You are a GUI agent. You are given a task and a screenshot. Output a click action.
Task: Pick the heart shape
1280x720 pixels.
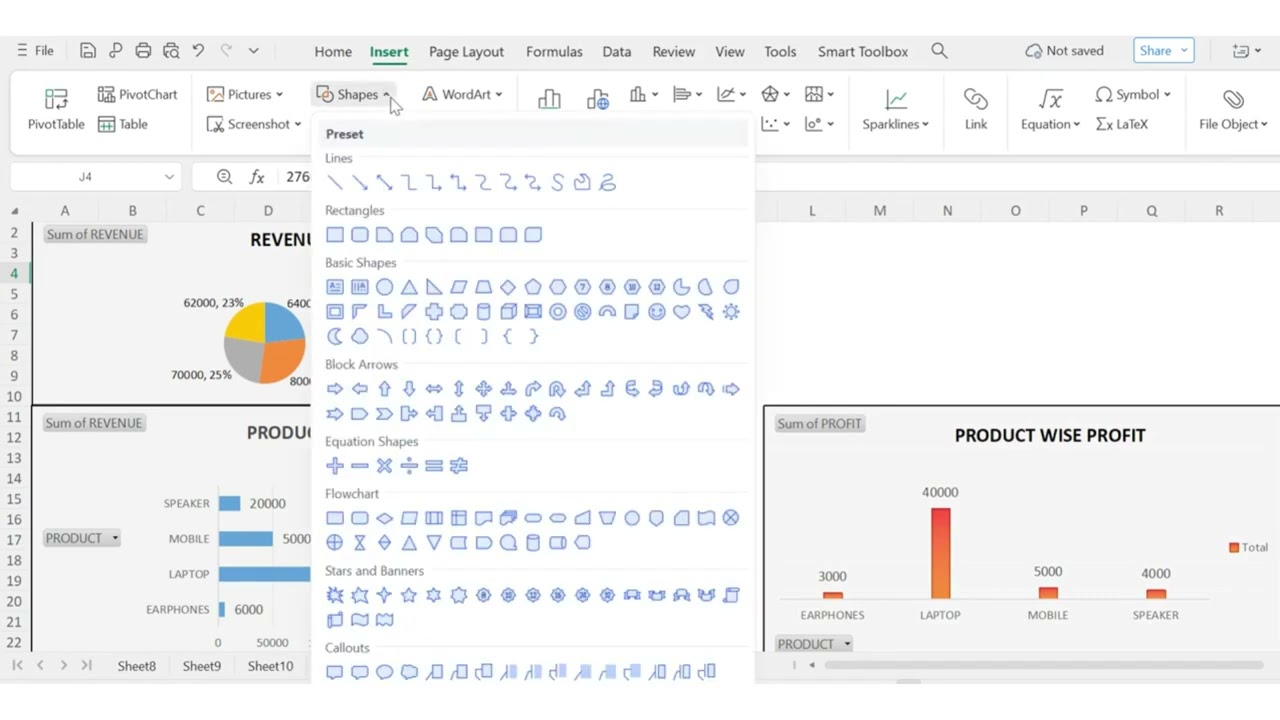682,312
